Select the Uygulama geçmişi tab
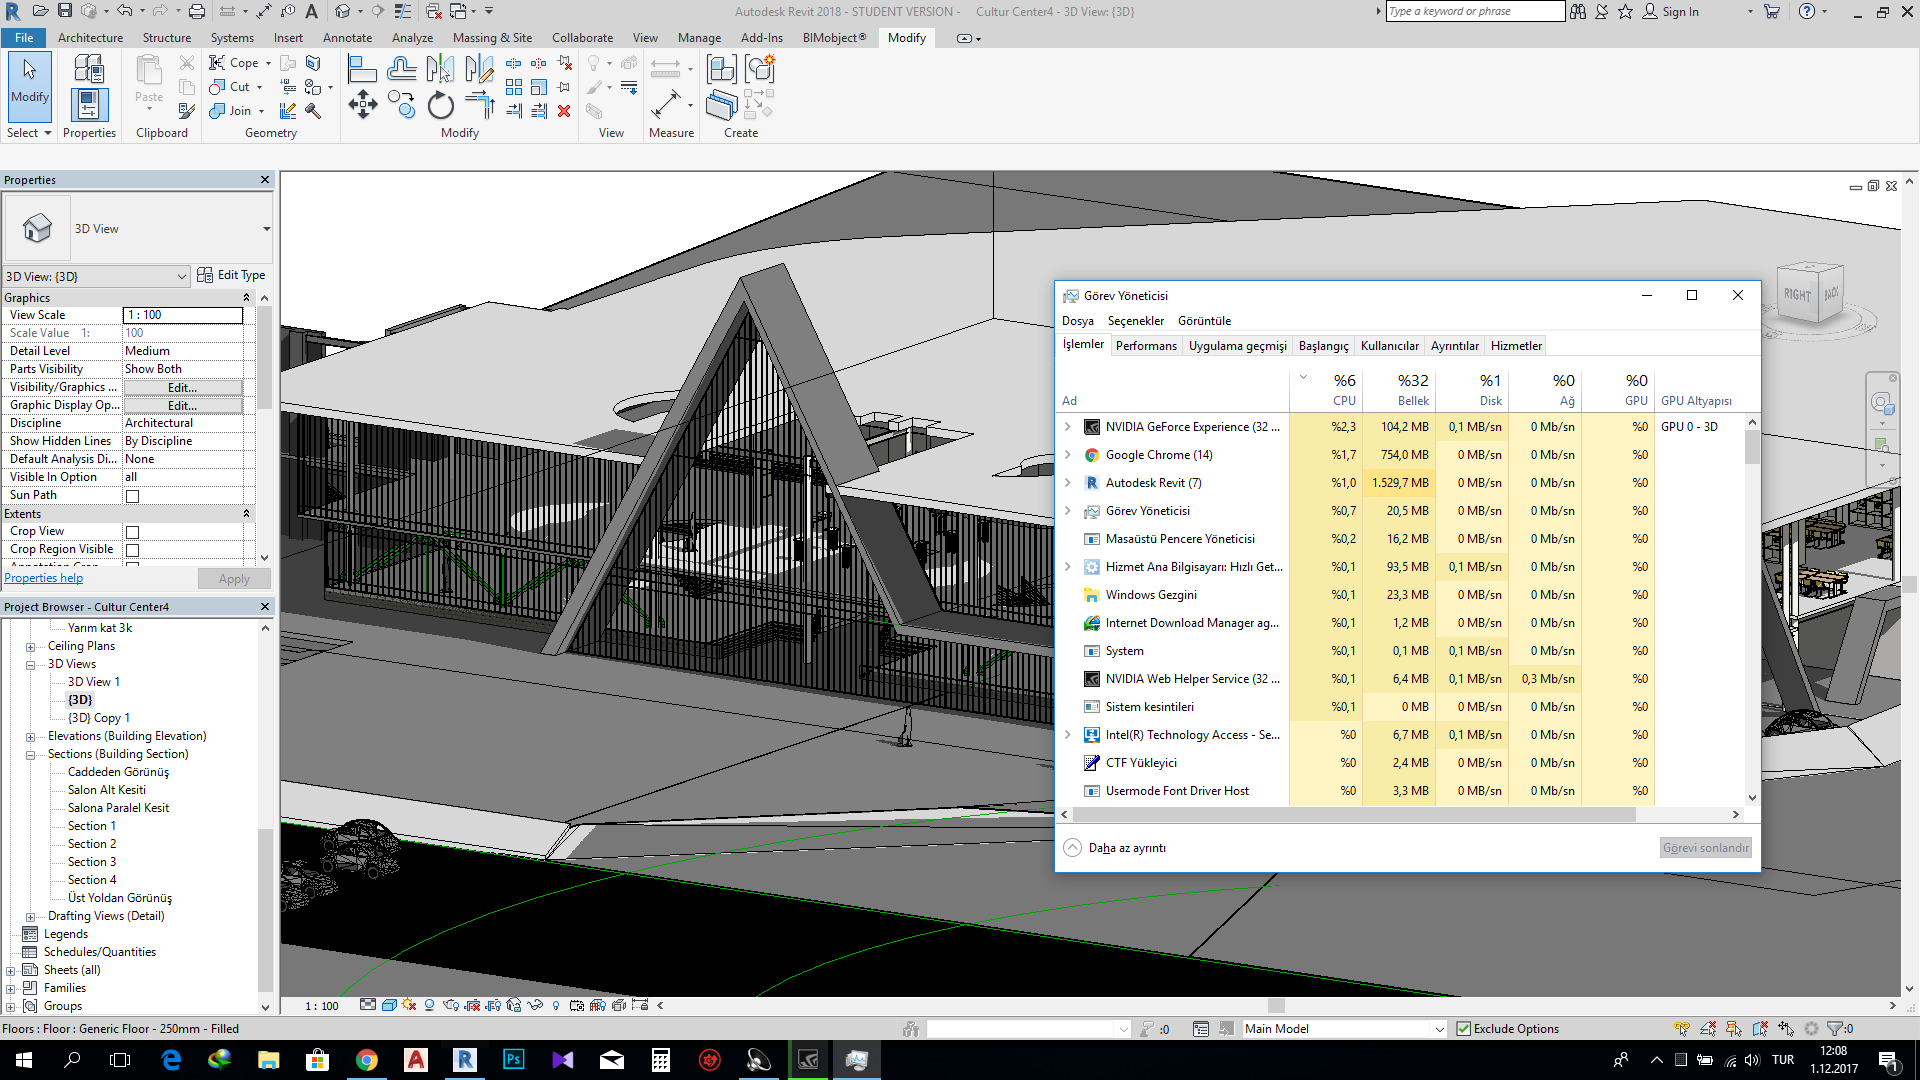Viewport: 1920px width, 1080px height. click(1237, 345)
